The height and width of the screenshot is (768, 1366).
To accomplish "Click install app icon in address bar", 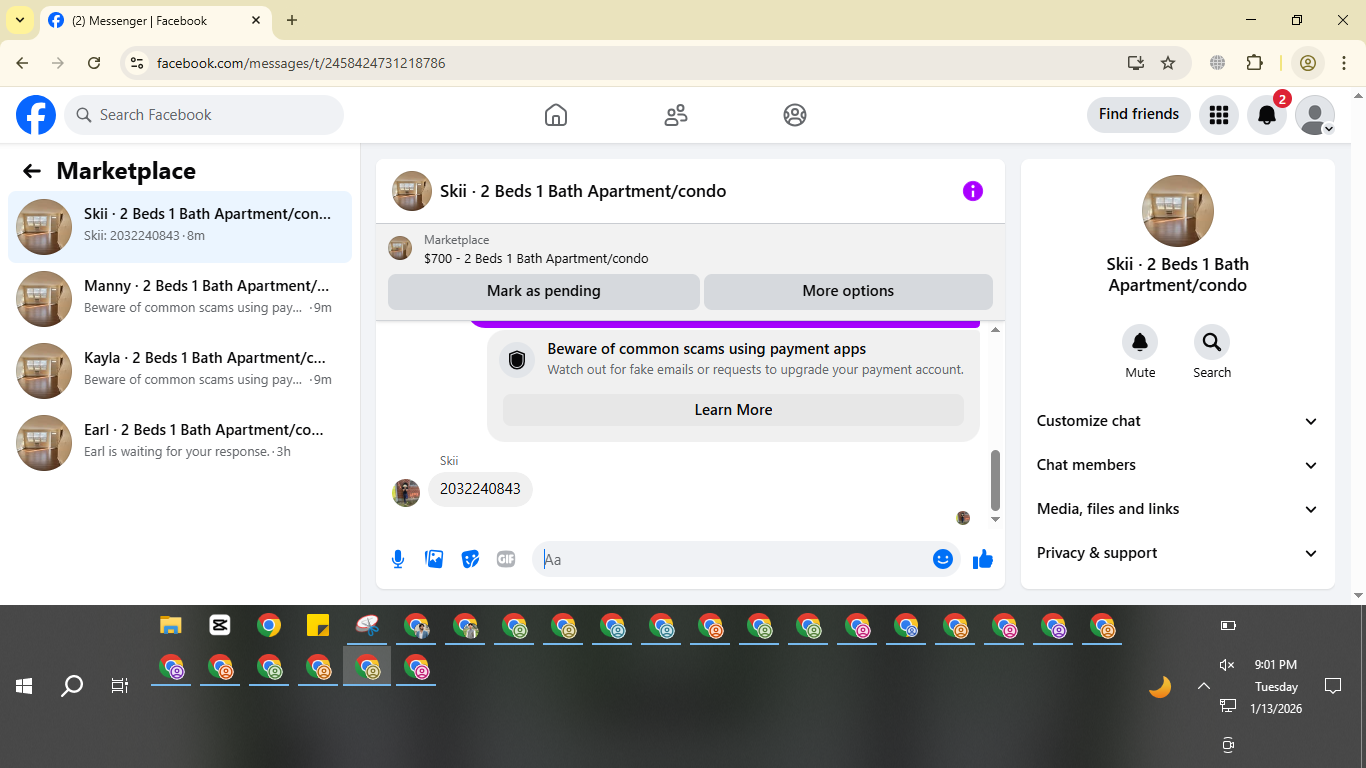I will point(1135,63).
